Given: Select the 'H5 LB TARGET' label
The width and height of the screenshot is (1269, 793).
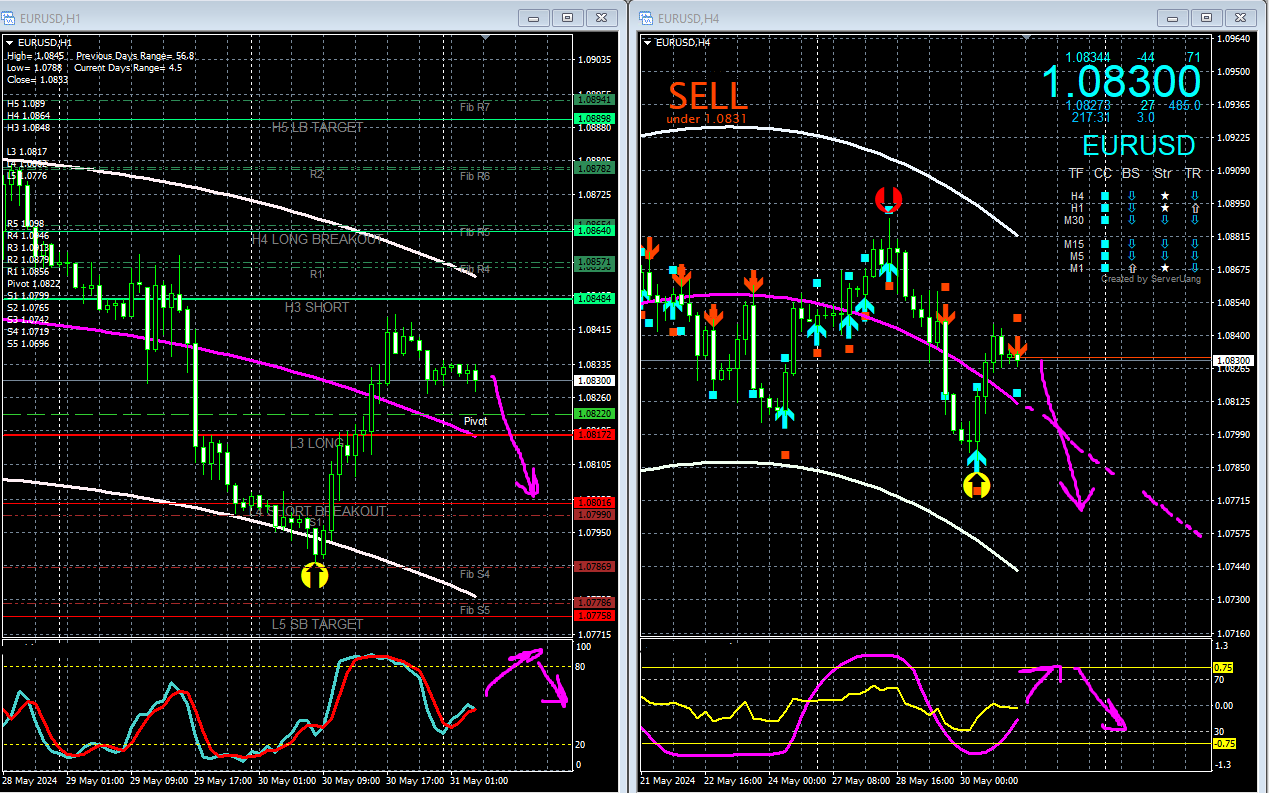Looking at the screenshot, I should point(318,127).
